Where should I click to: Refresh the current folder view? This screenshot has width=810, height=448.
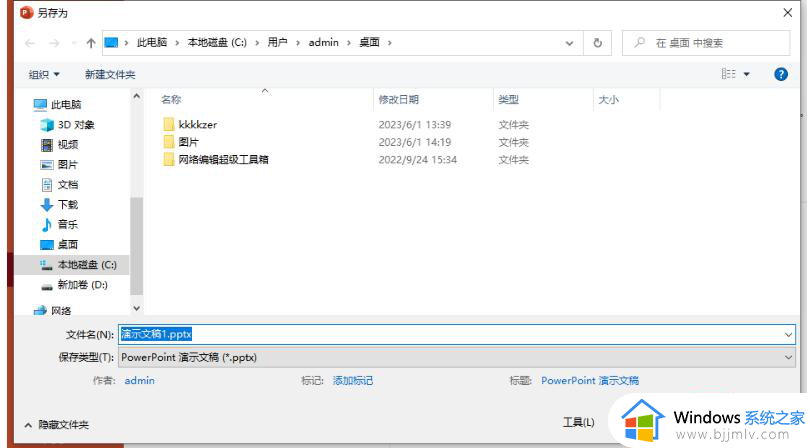pos(598,43)
